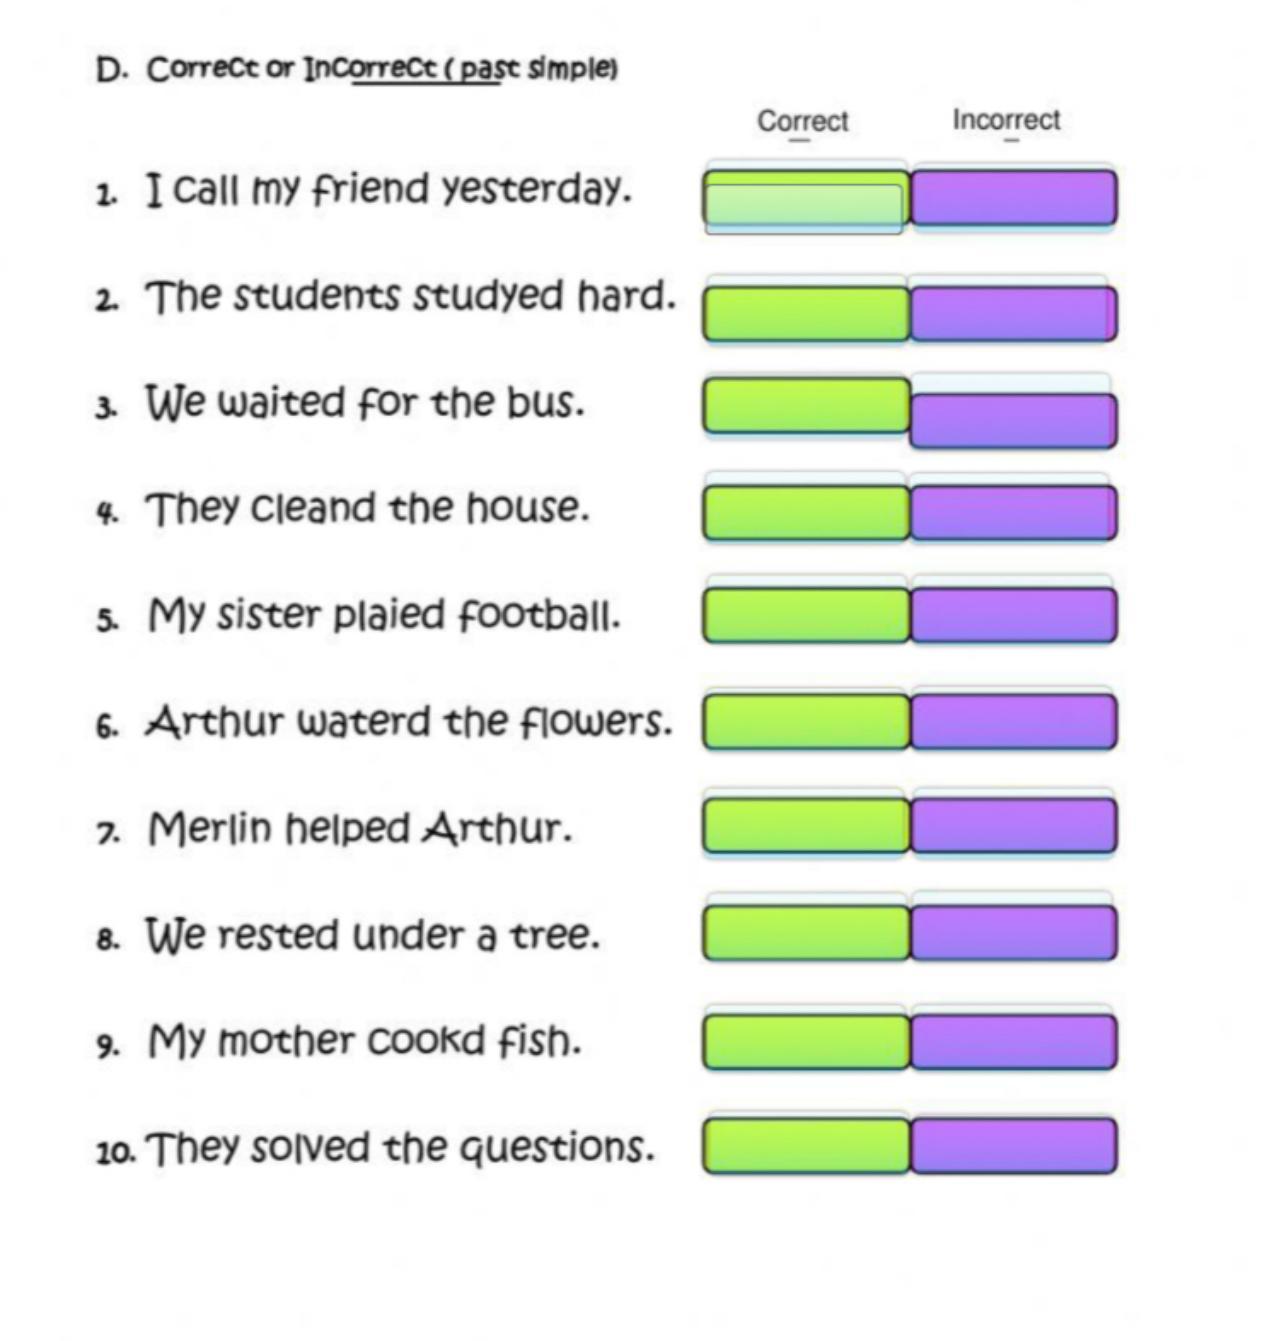Tick Correct box for 'They cleand the house'

(x=806, y=512)
